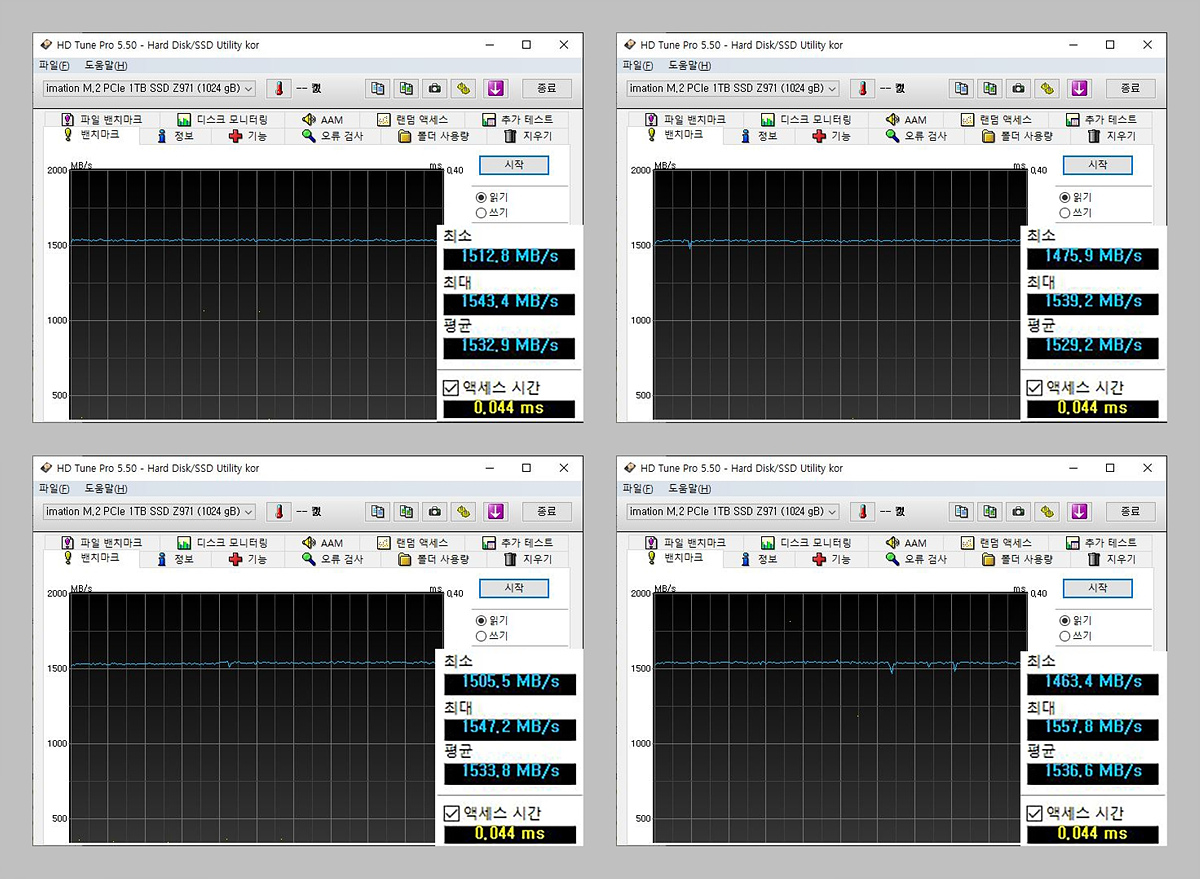Open 파일 menu in top-left window
Image resolution: width=1200 pixels, height=879 pixels.
click(x=54, y=66)
